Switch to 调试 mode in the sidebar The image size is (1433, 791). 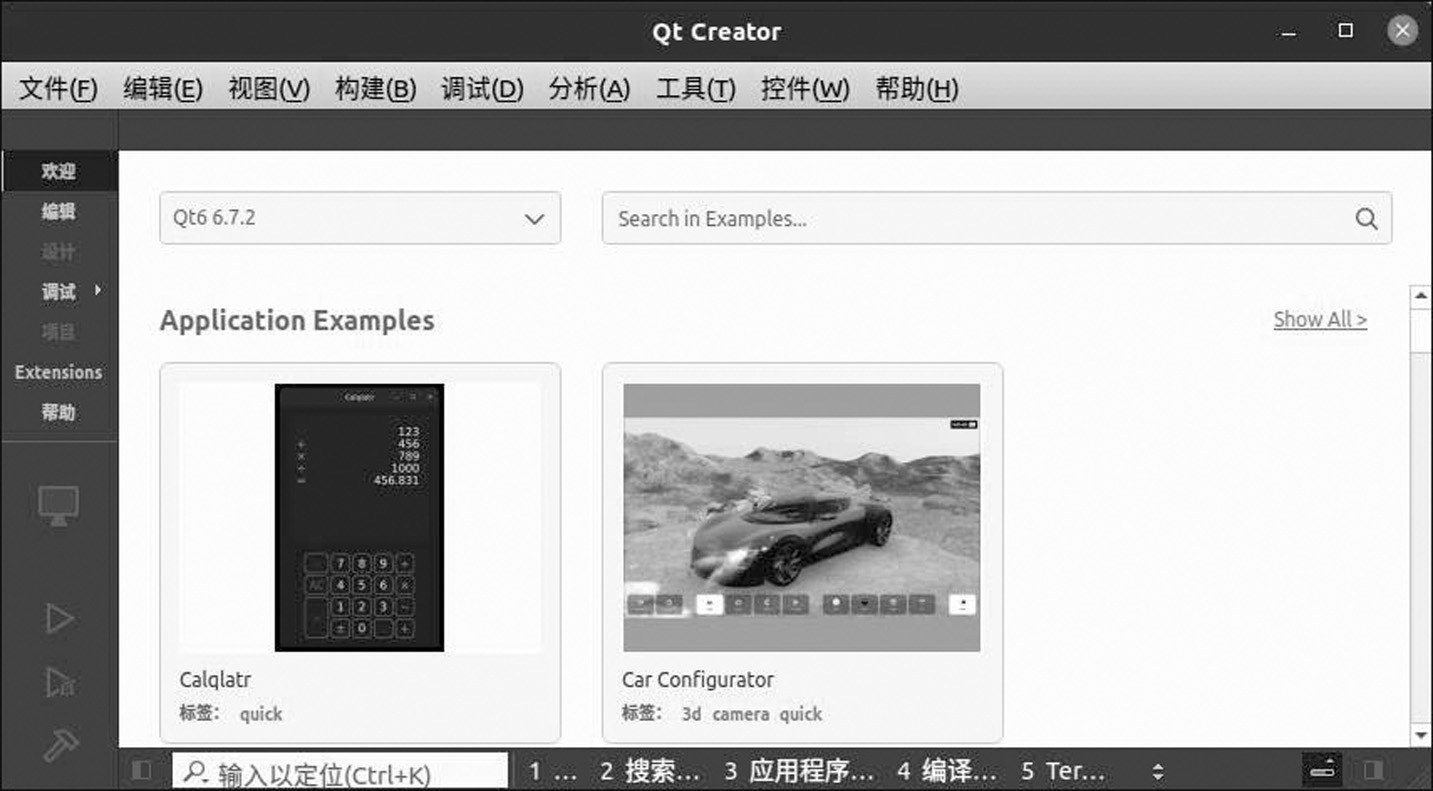click(x=59, y=291)
